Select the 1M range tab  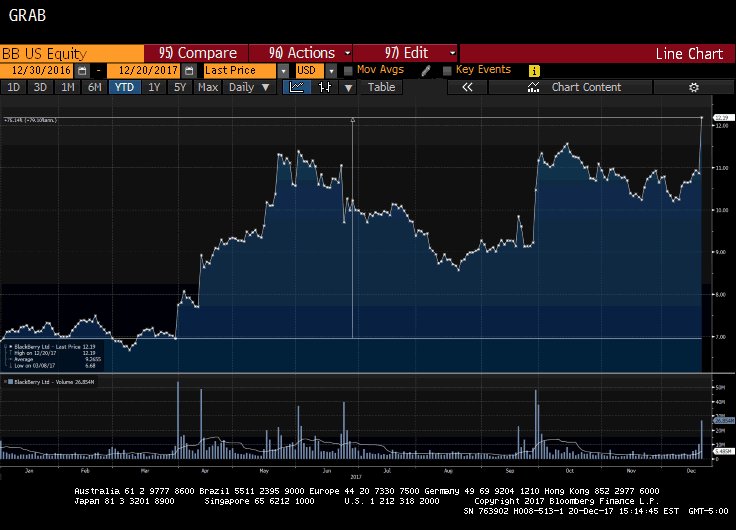click(68, 87)
